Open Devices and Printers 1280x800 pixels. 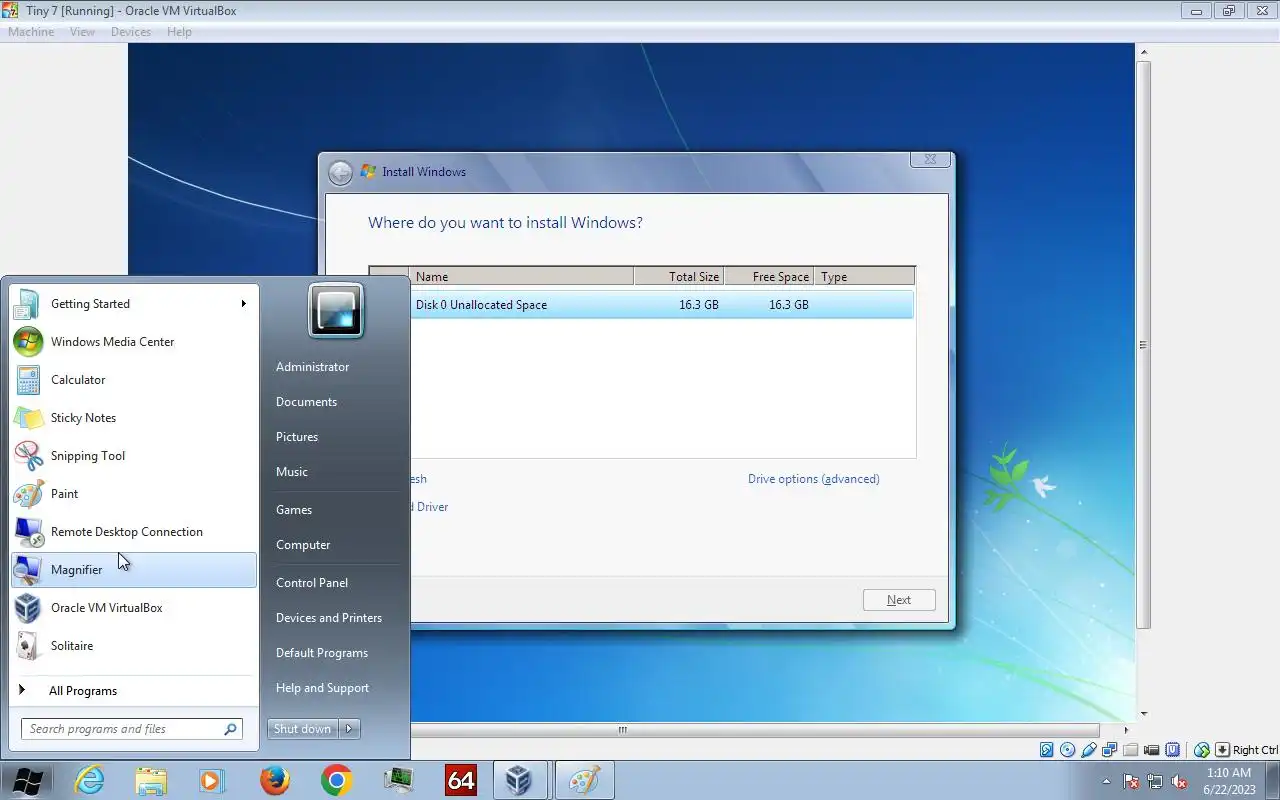pyautogui.click(x=329, y=618)
